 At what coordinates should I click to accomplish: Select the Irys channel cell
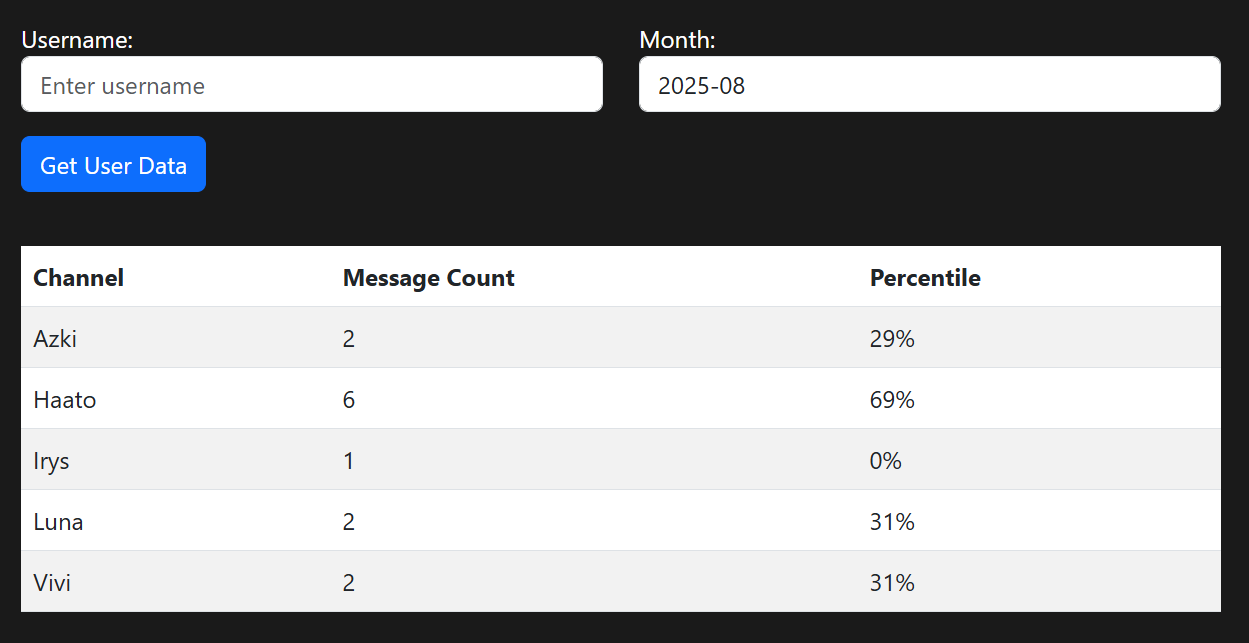pos(52,461)
